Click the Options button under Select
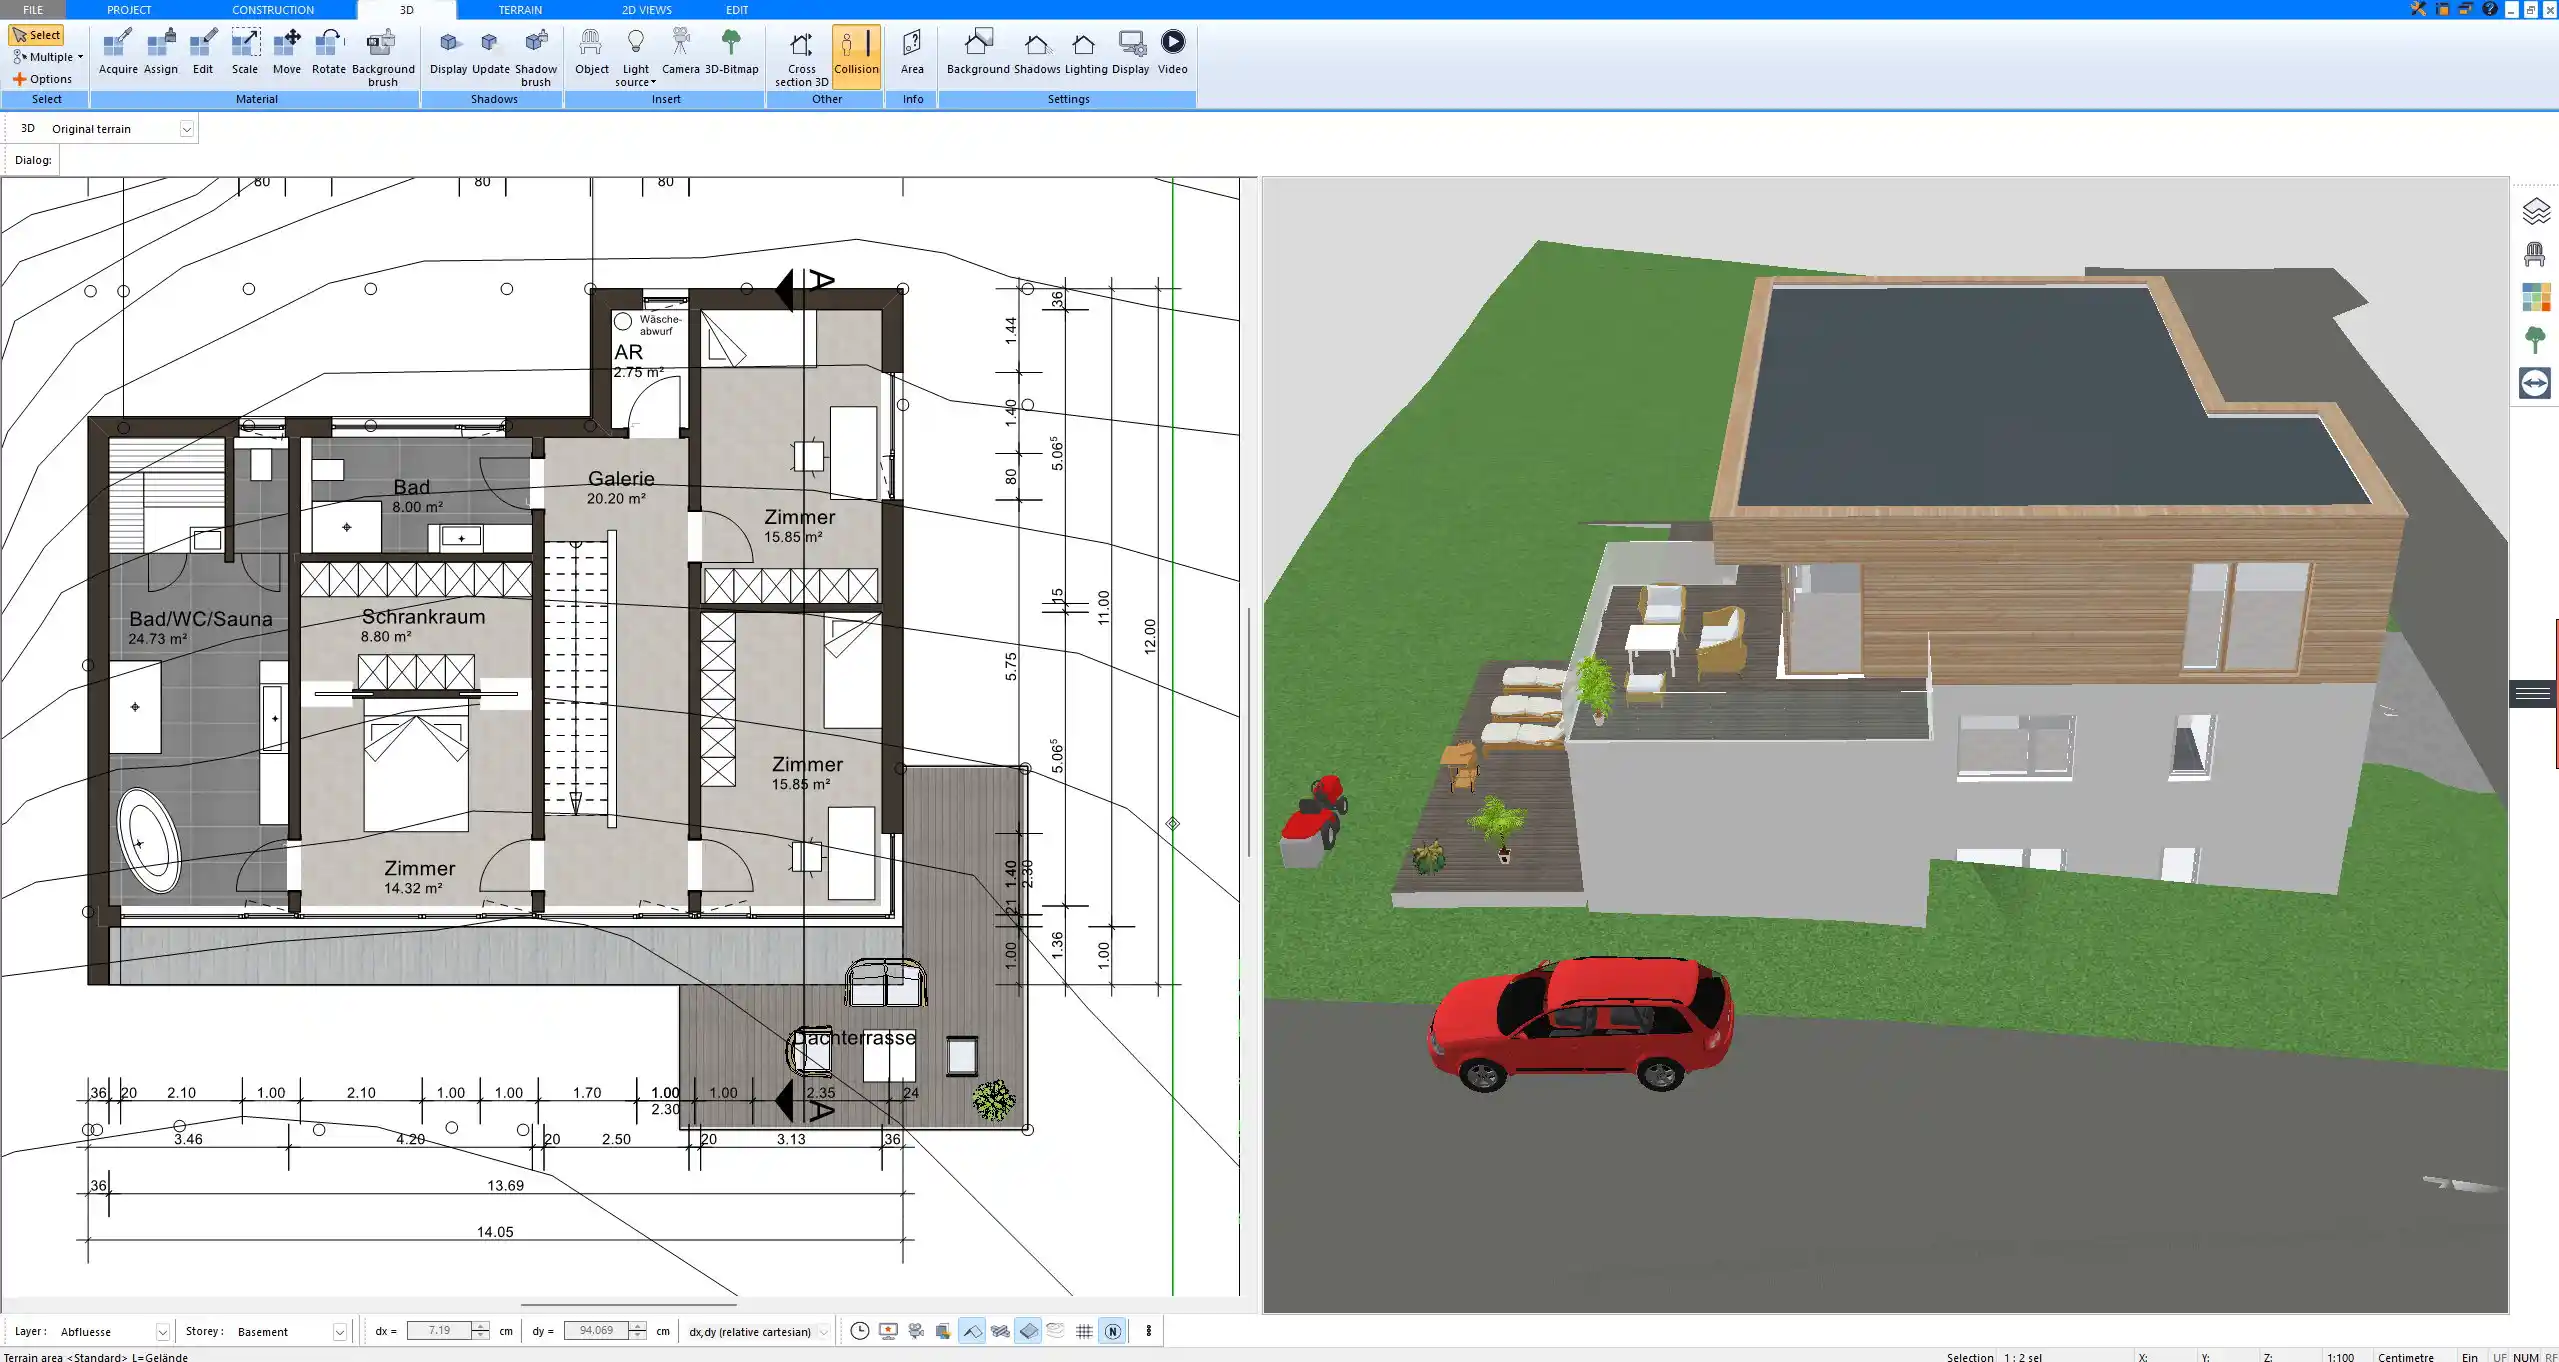The width and height of the screenshot is (2559, 1362). tap(43, 78)
